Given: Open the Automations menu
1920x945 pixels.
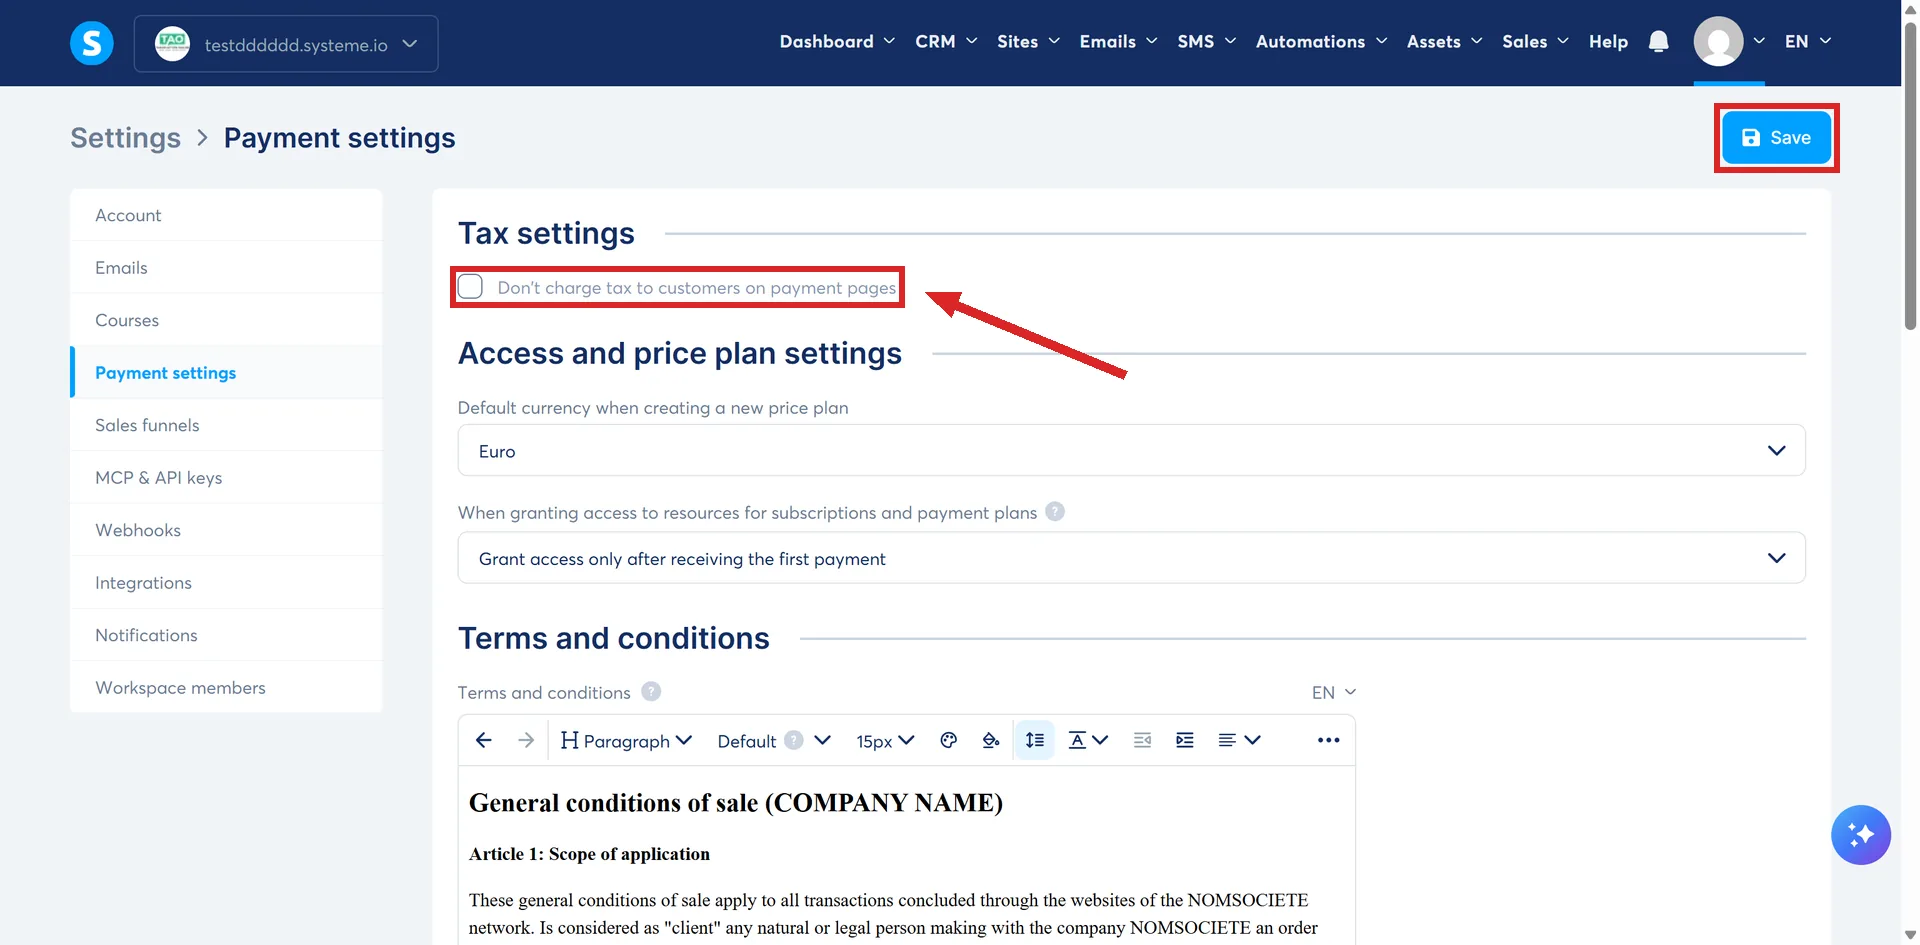Looking at the screenshot, I should point(1321,41).
